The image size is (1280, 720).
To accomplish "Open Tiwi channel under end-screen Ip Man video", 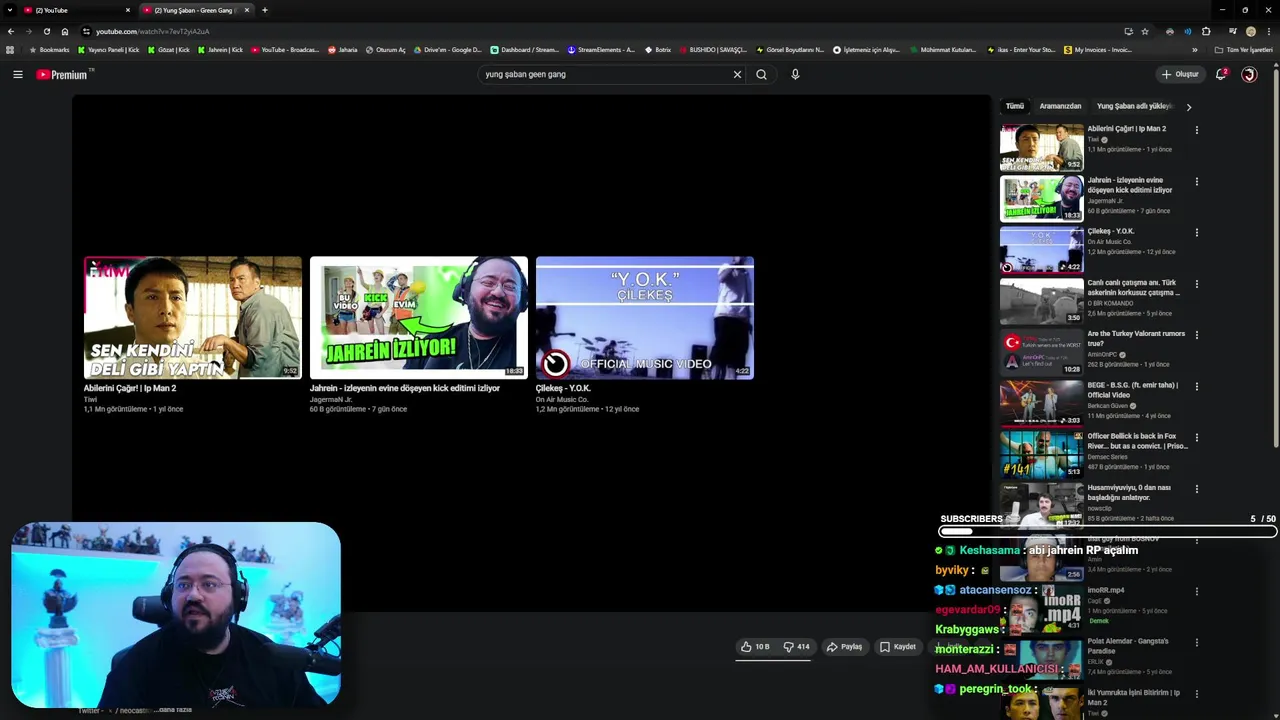I will [90, 399].
